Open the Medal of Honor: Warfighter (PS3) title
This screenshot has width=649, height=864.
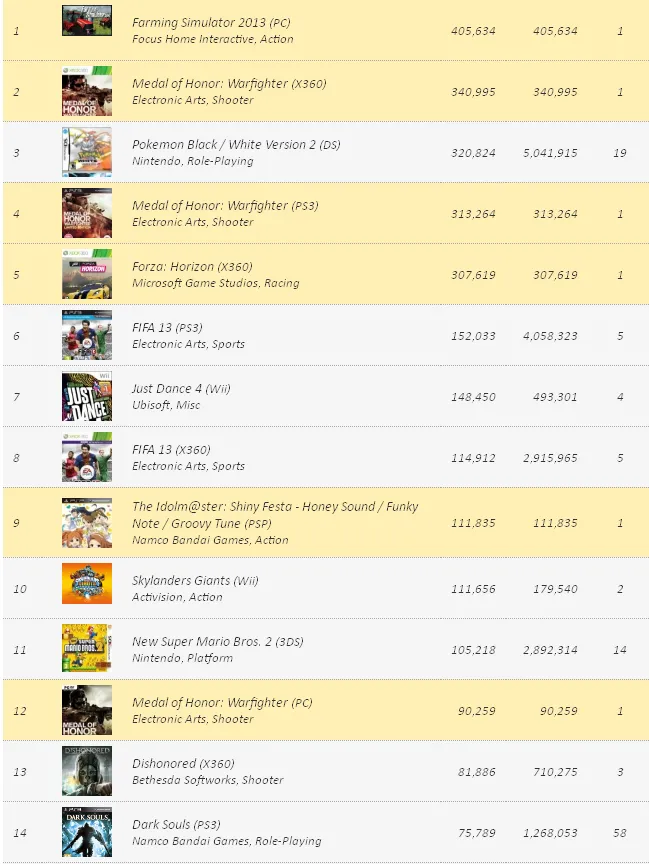click(x=226, y=206)
